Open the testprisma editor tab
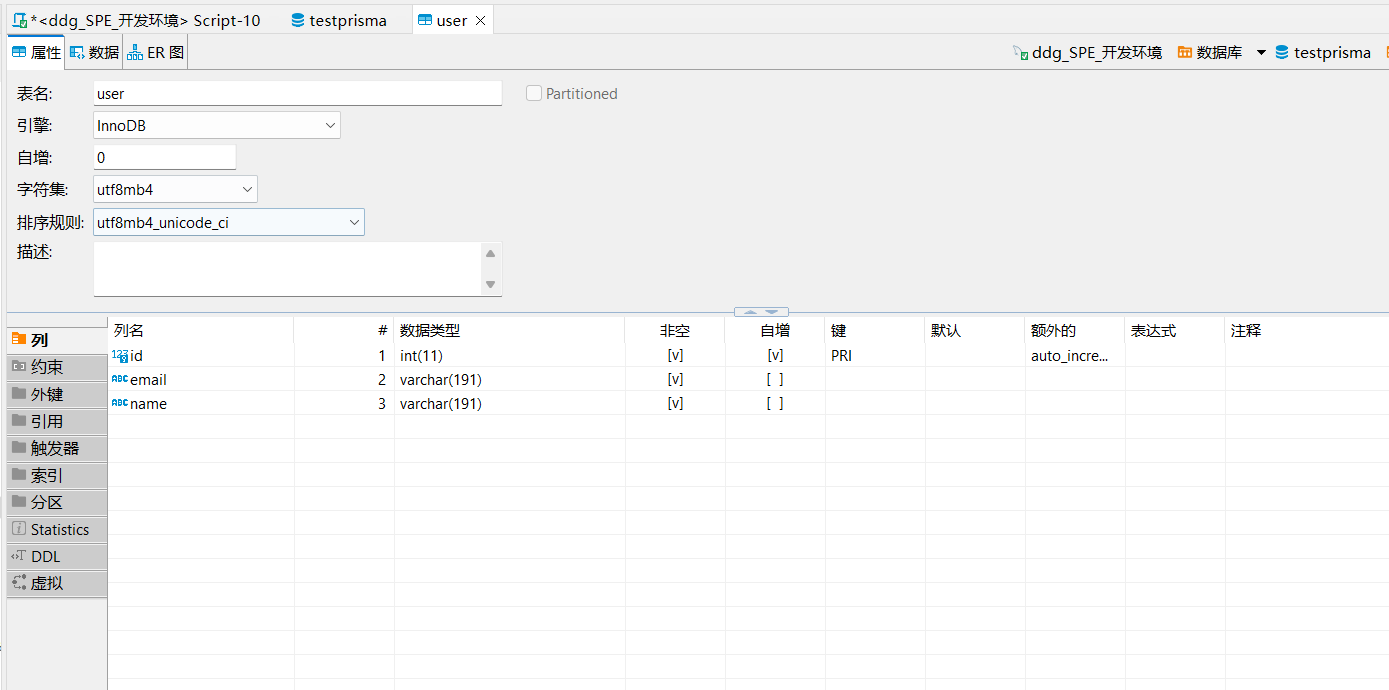Viewport: 1389px width, 690px height. 338,20
